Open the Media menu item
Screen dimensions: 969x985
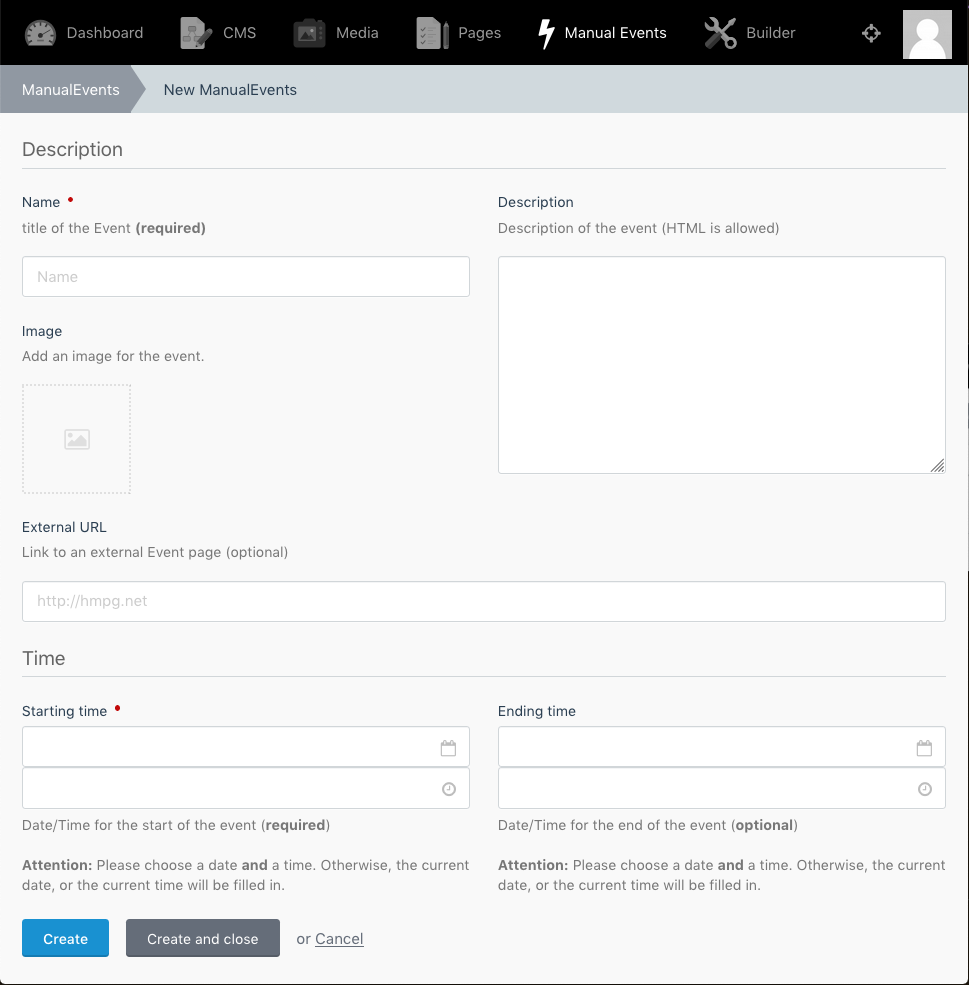(336, 33)
